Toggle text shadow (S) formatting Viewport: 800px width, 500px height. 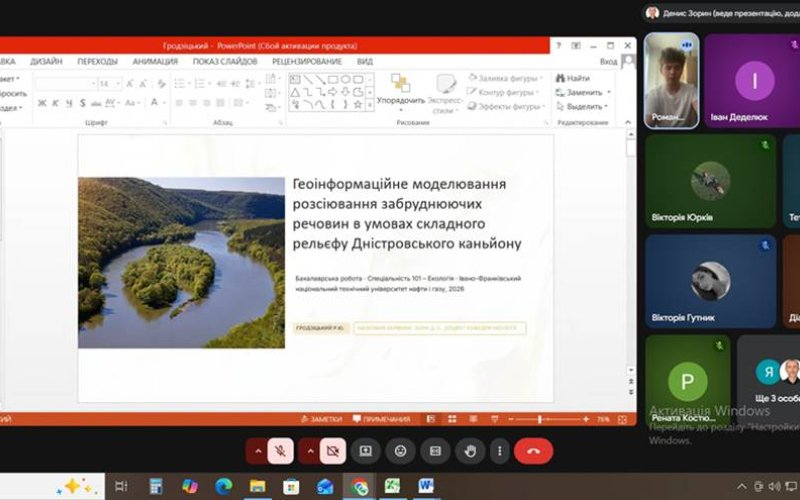pyautogui.click(x=82, y=103)
